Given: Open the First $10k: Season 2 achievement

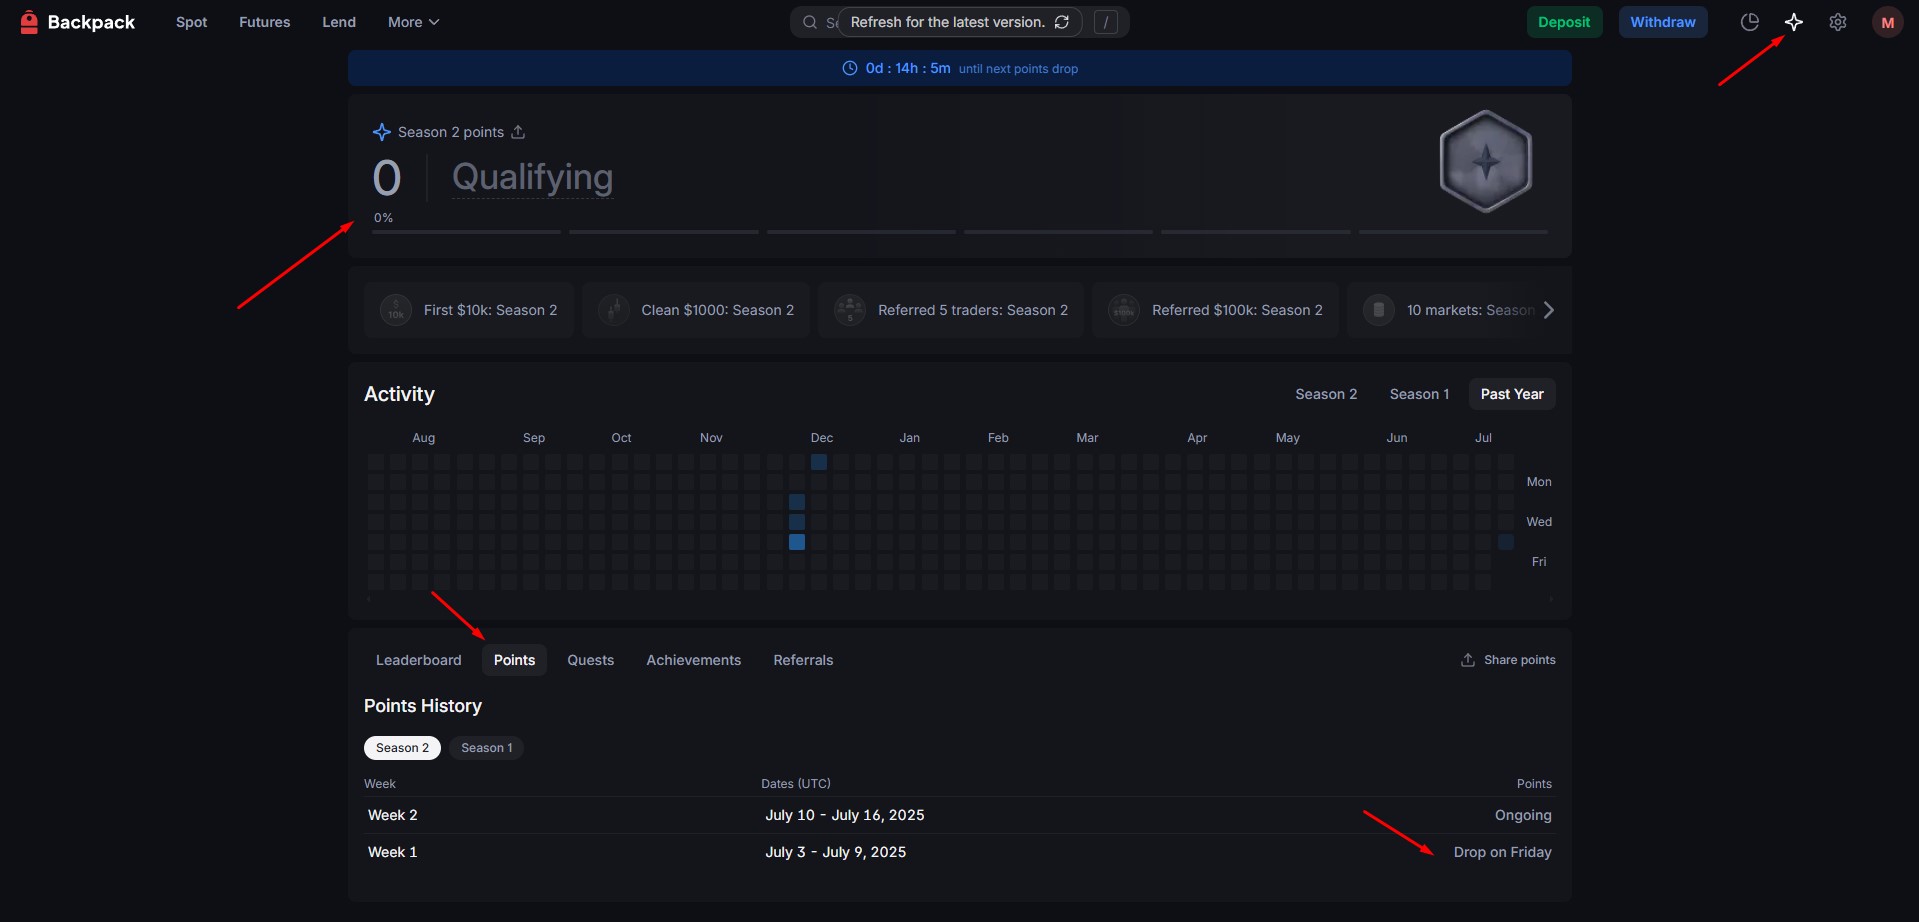Looking at the screenshot, I should pos(469,310).
